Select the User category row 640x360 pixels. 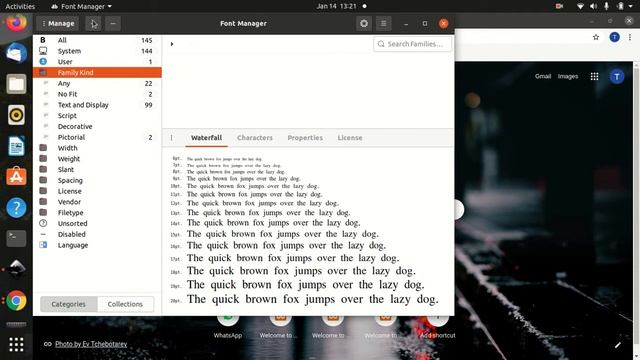point(97,62)
